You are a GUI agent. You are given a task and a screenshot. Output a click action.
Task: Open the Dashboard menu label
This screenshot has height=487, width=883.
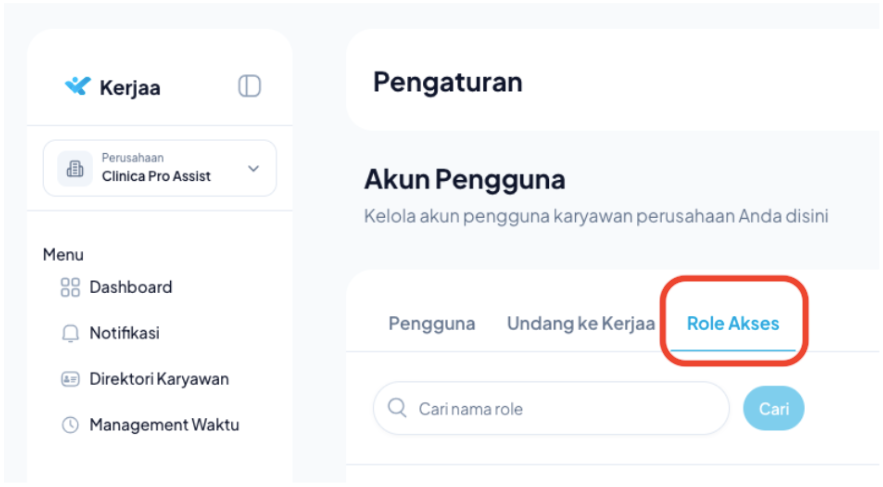pyautogui.click(x=131, y=288)
